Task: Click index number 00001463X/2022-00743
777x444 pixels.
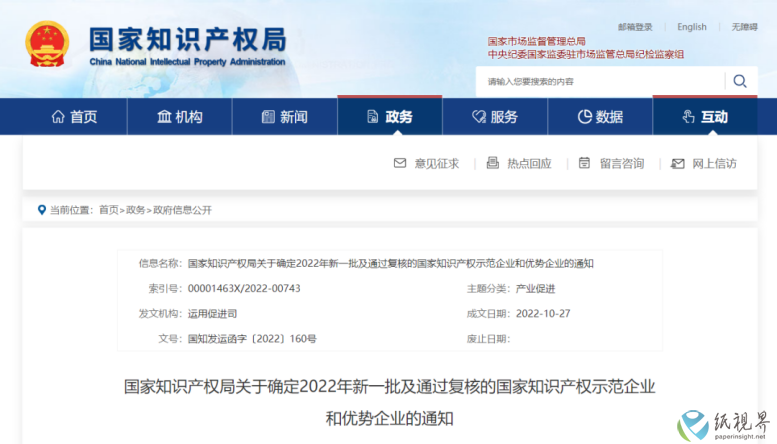Action: pos(244,288)
